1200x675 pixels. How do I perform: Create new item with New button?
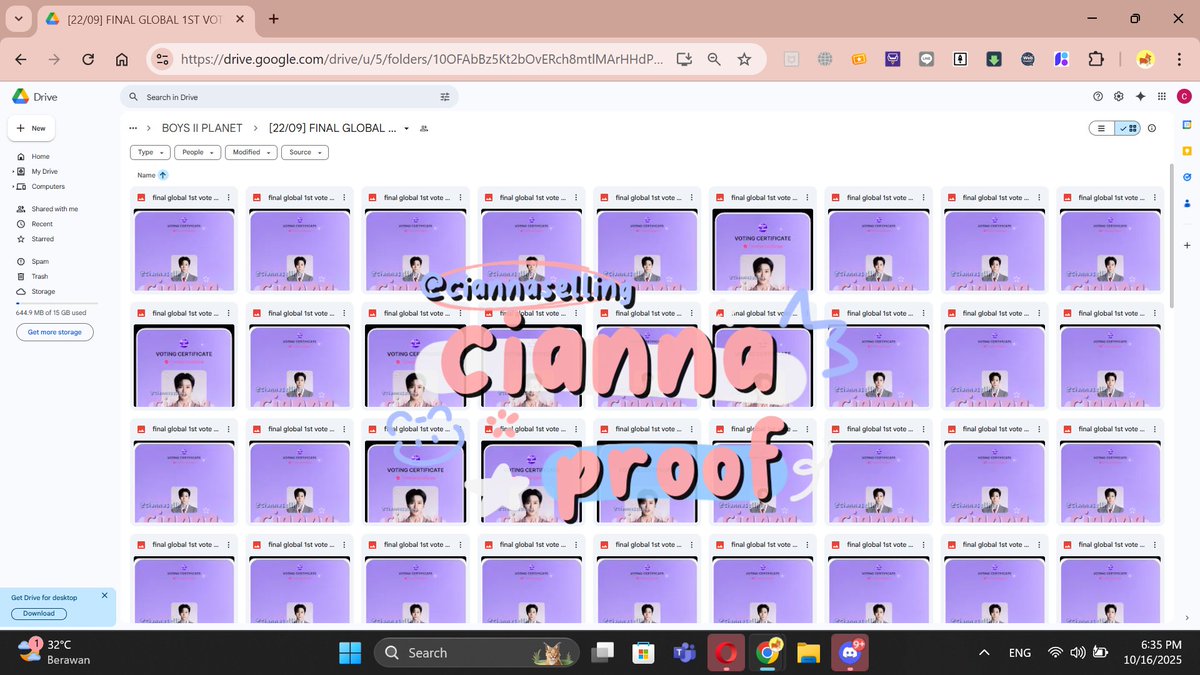[31, 128]
